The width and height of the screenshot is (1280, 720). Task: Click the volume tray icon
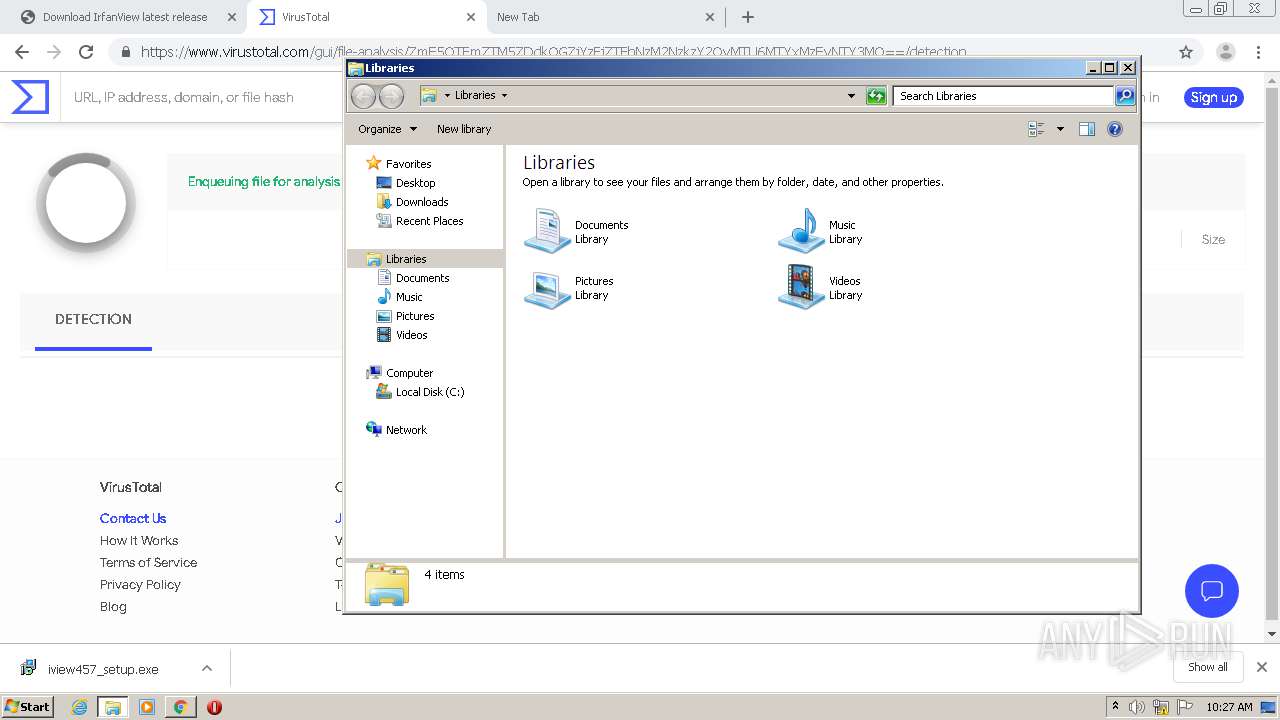tap(1137, 707)
